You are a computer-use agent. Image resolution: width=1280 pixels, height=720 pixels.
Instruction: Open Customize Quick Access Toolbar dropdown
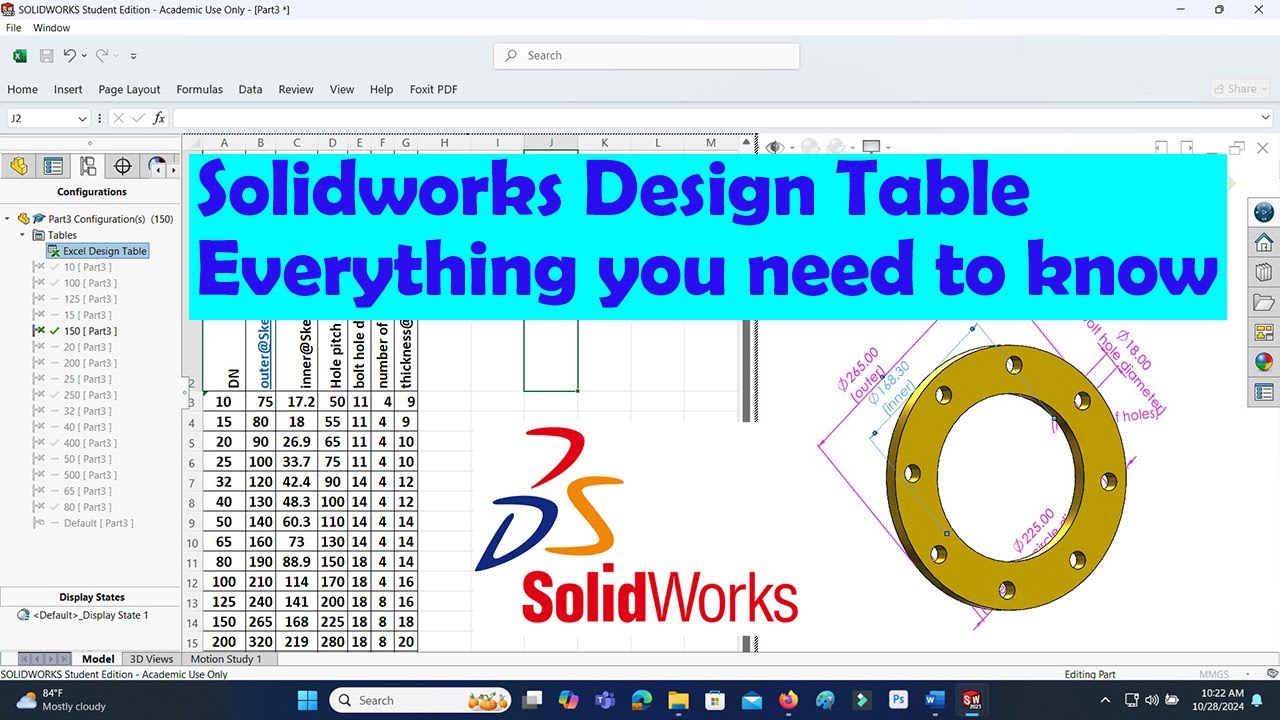(x=133, y=56)
